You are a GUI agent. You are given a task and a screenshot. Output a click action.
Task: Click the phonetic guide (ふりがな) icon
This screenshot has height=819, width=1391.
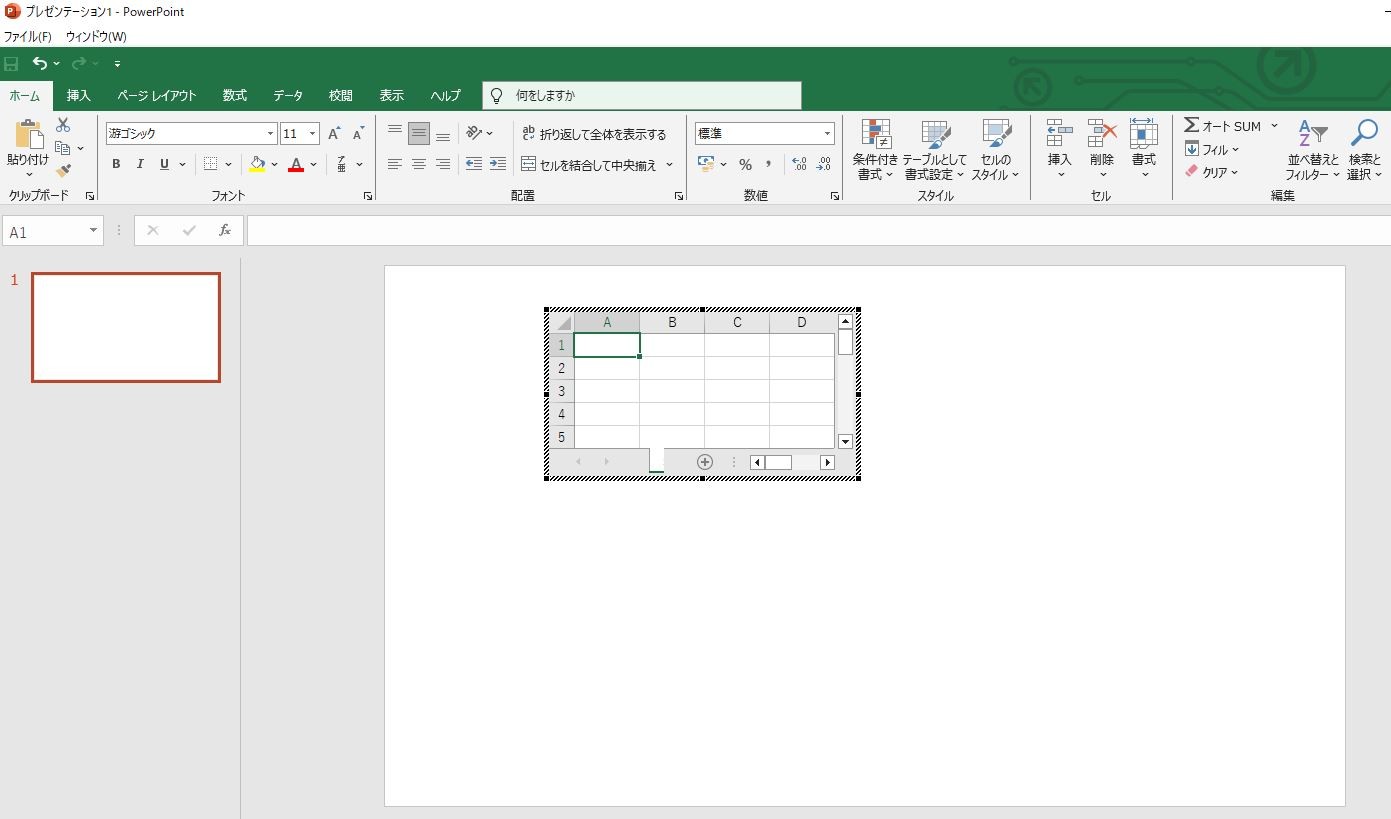pyautogui.click(x=341, y=164)
